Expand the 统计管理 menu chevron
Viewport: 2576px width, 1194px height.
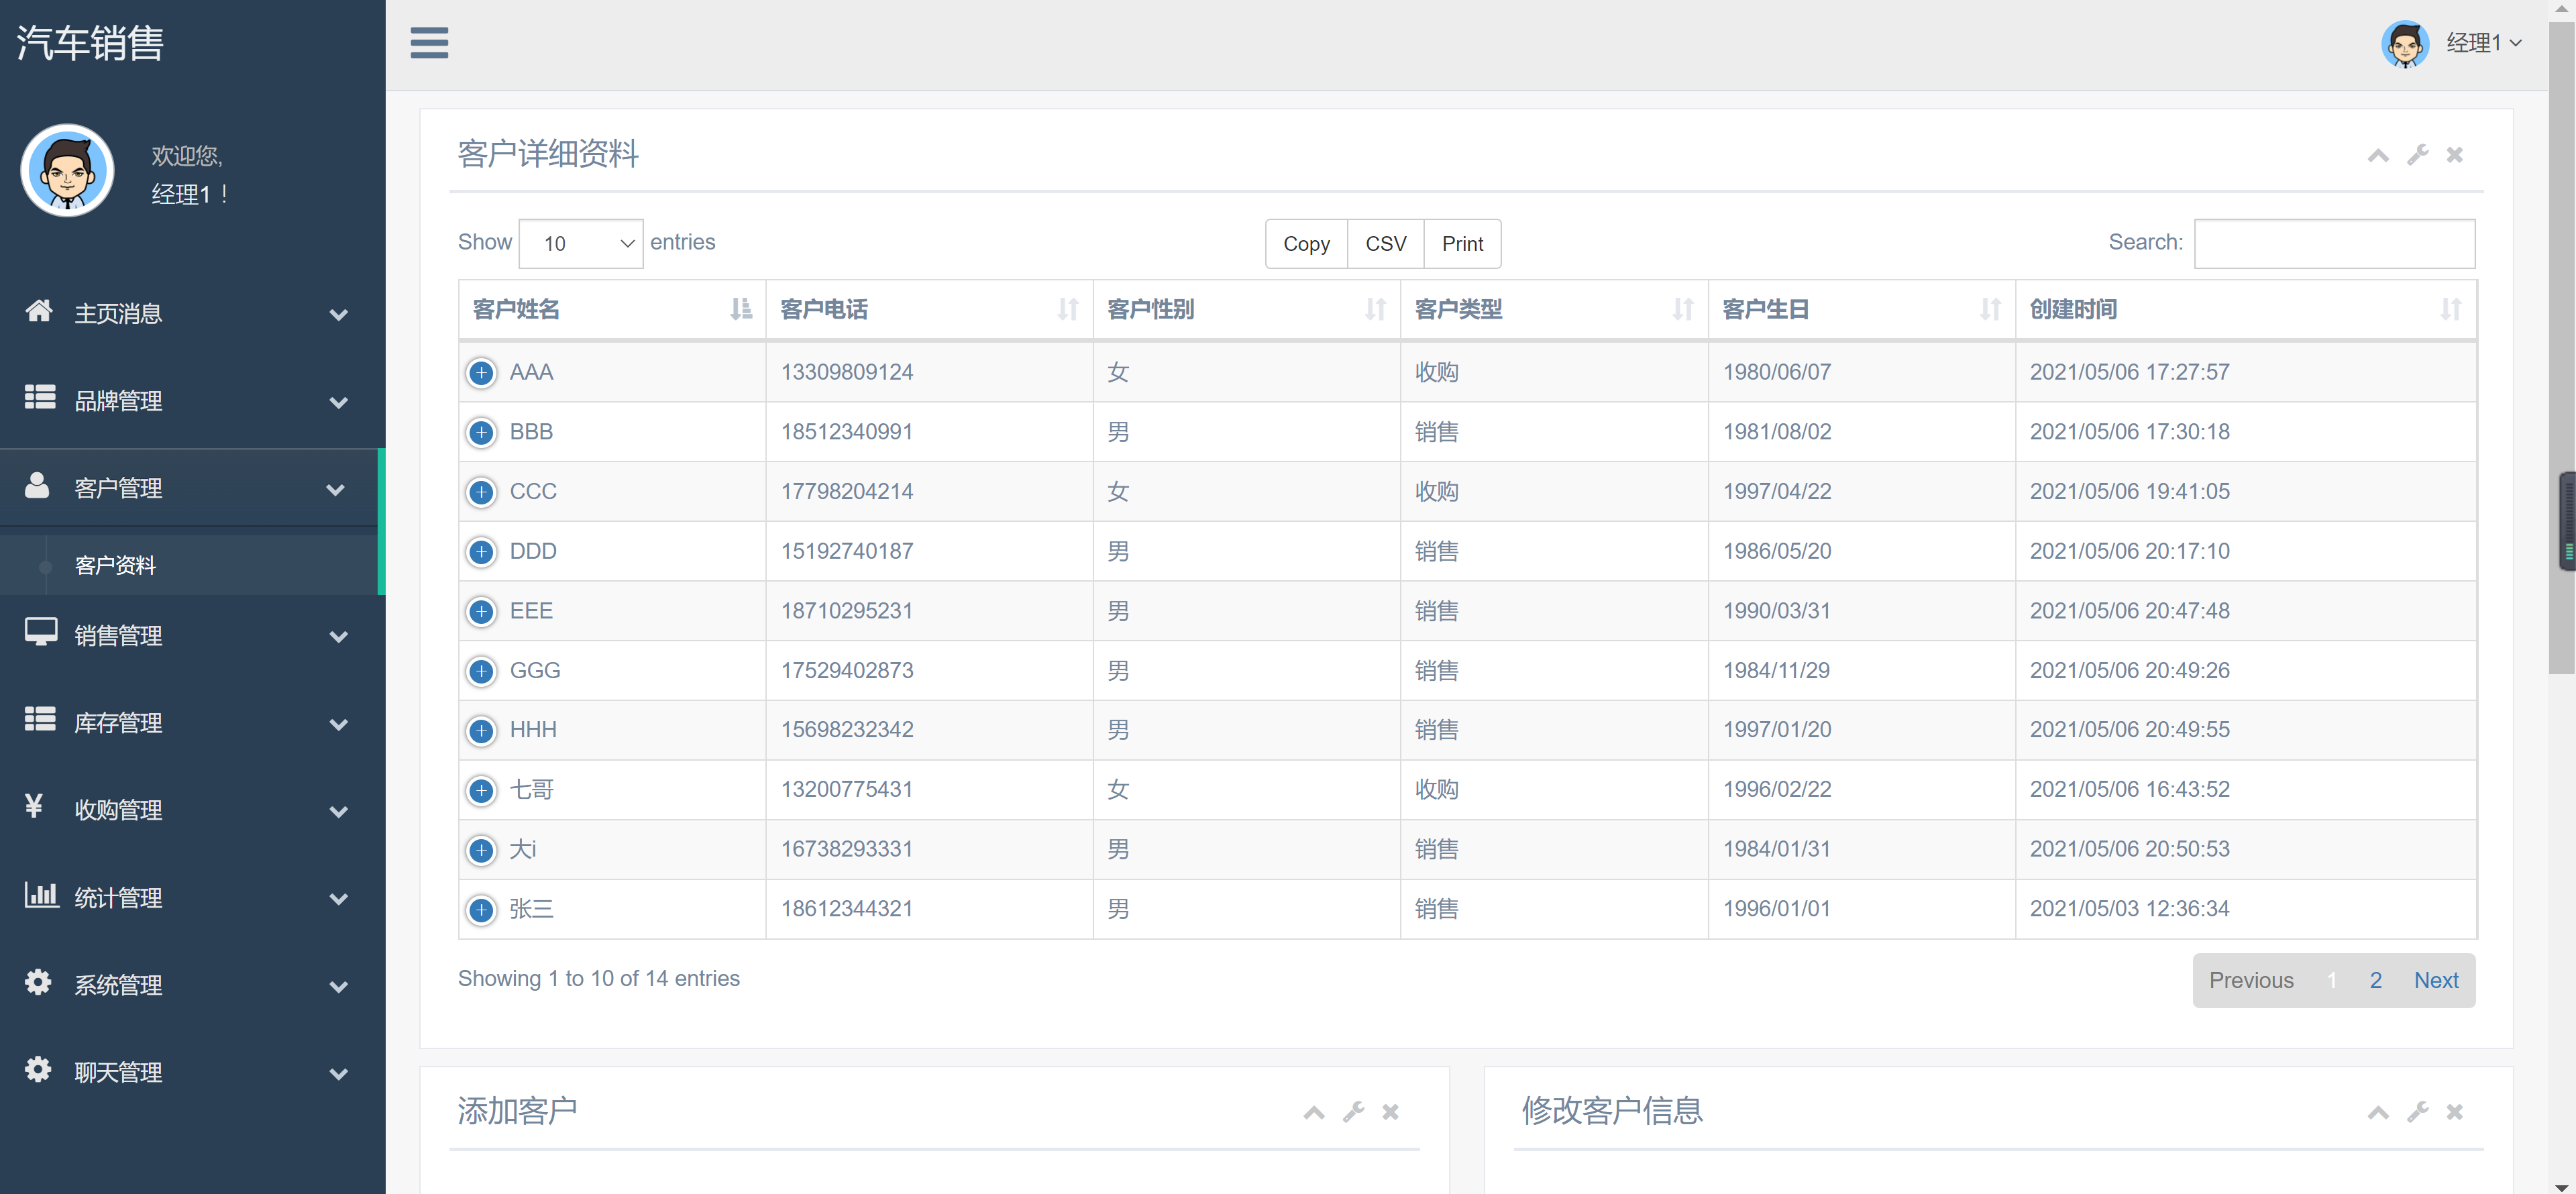[339, 899]
